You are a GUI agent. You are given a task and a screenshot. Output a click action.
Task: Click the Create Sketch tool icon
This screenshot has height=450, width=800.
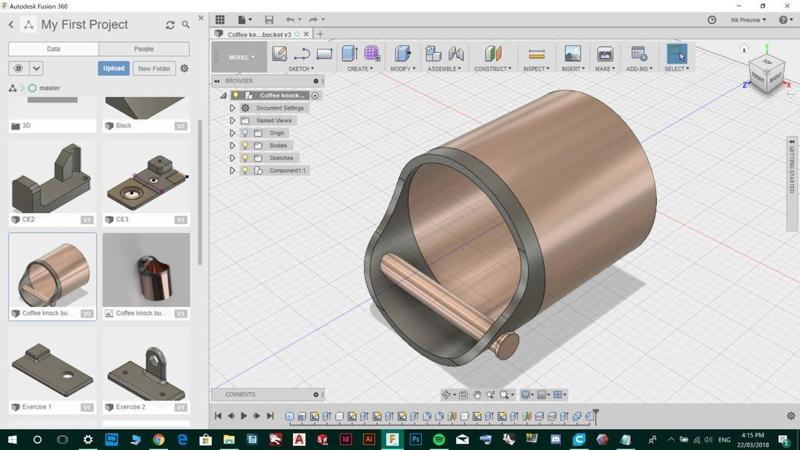pos(280,54)
